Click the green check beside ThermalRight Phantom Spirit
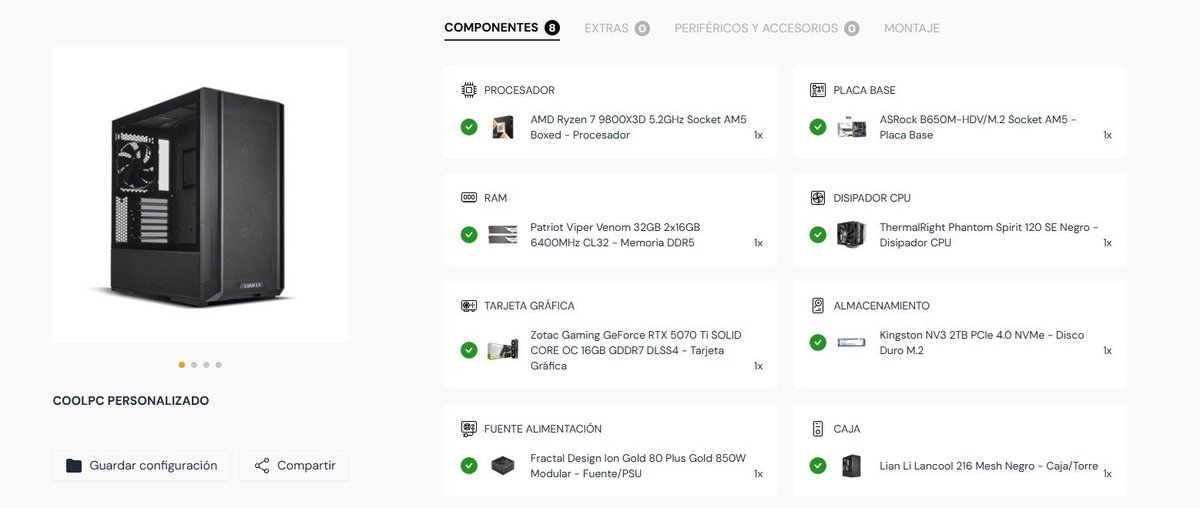The width and height of the screenshot is (1200, 508). click(818, 235)
